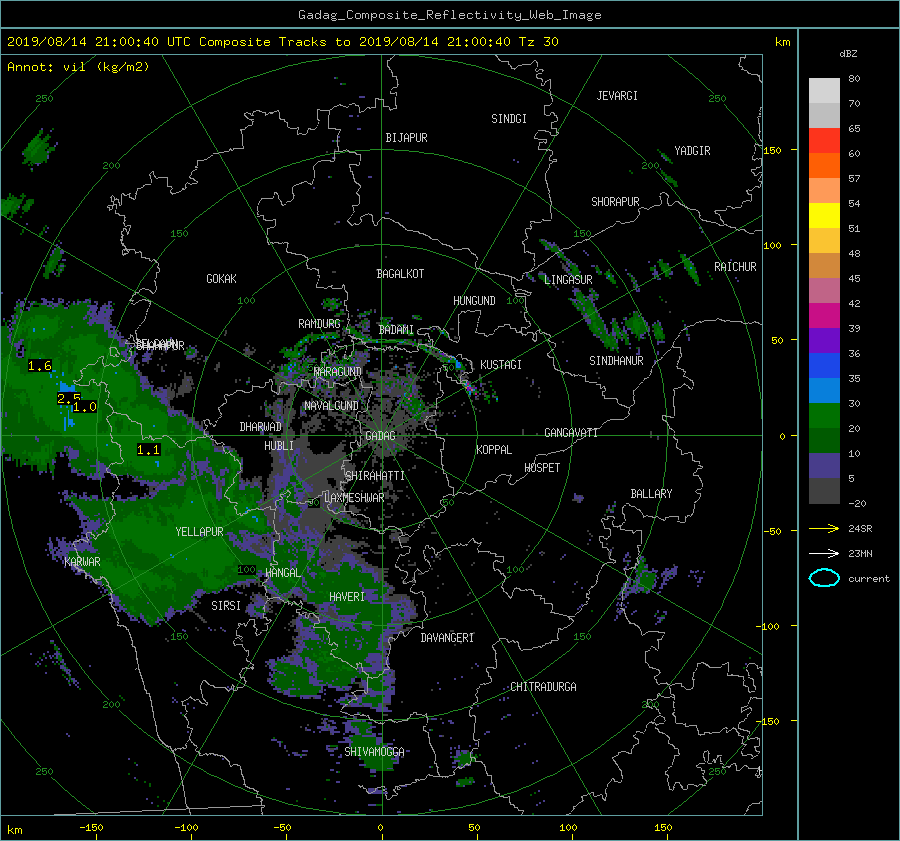This screenshot has width=900, height=841.
Task: Pick the magenta 42 dBZ swatch
Action: pos(824,315)
